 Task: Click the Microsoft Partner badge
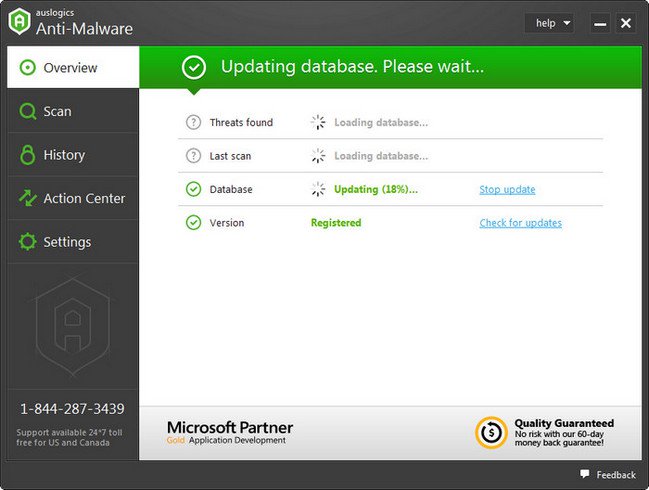[230, 432]
